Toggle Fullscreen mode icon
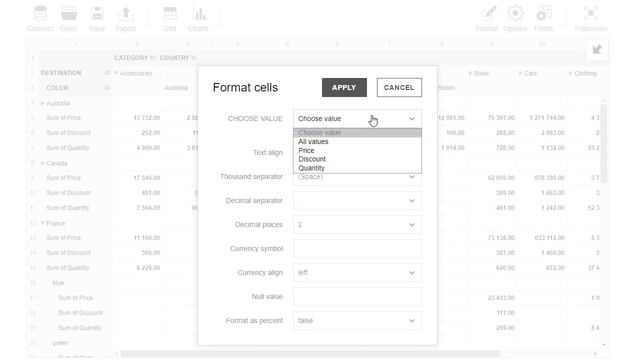The height and width of the screenshot is (360, 640). tap(591, 18)
